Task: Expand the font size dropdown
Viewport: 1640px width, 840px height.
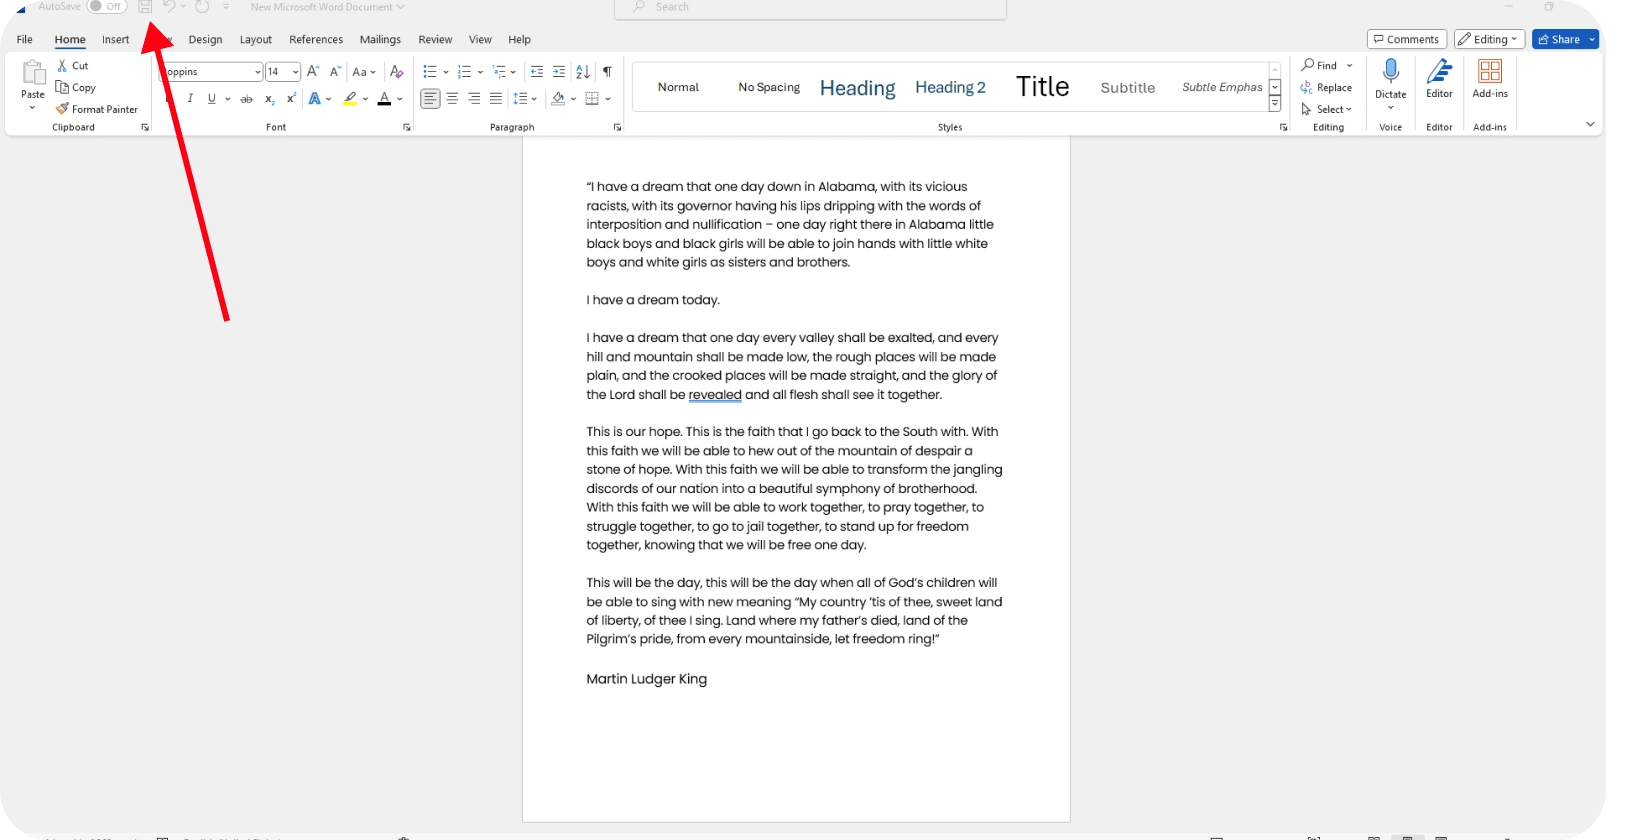Action: click(295, 72)
